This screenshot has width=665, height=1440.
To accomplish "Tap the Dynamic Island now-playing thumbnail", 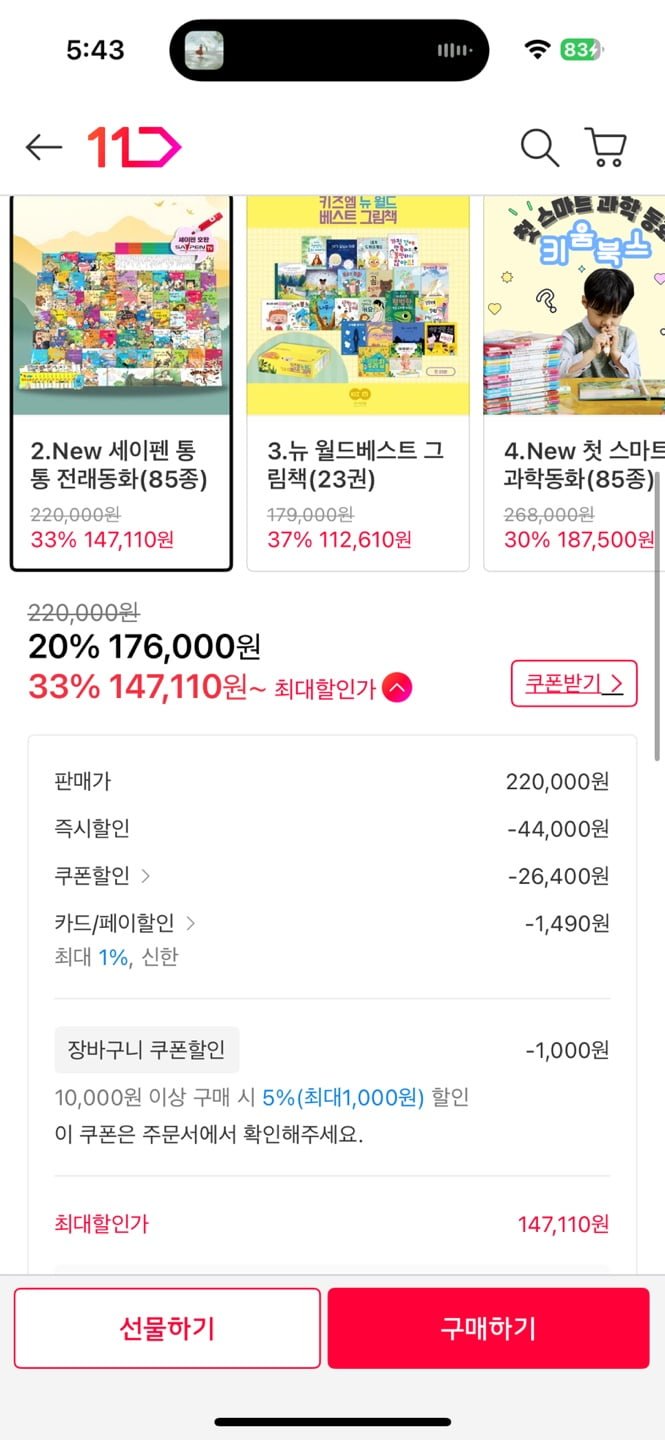I will [x=204, y=50].
